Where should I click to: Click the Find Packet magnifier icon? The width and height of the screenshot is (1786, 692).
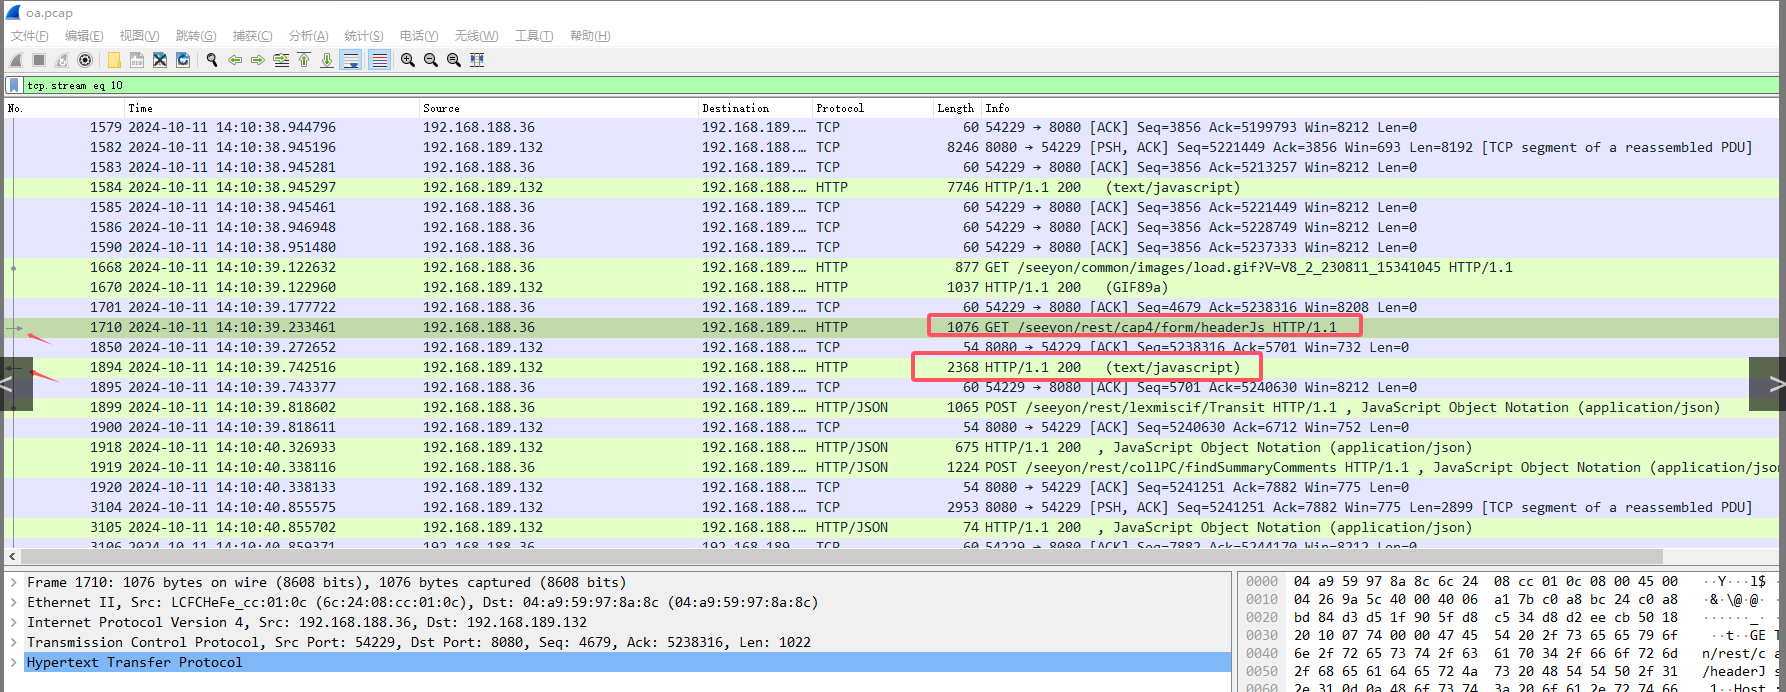(x=212, y=60)
